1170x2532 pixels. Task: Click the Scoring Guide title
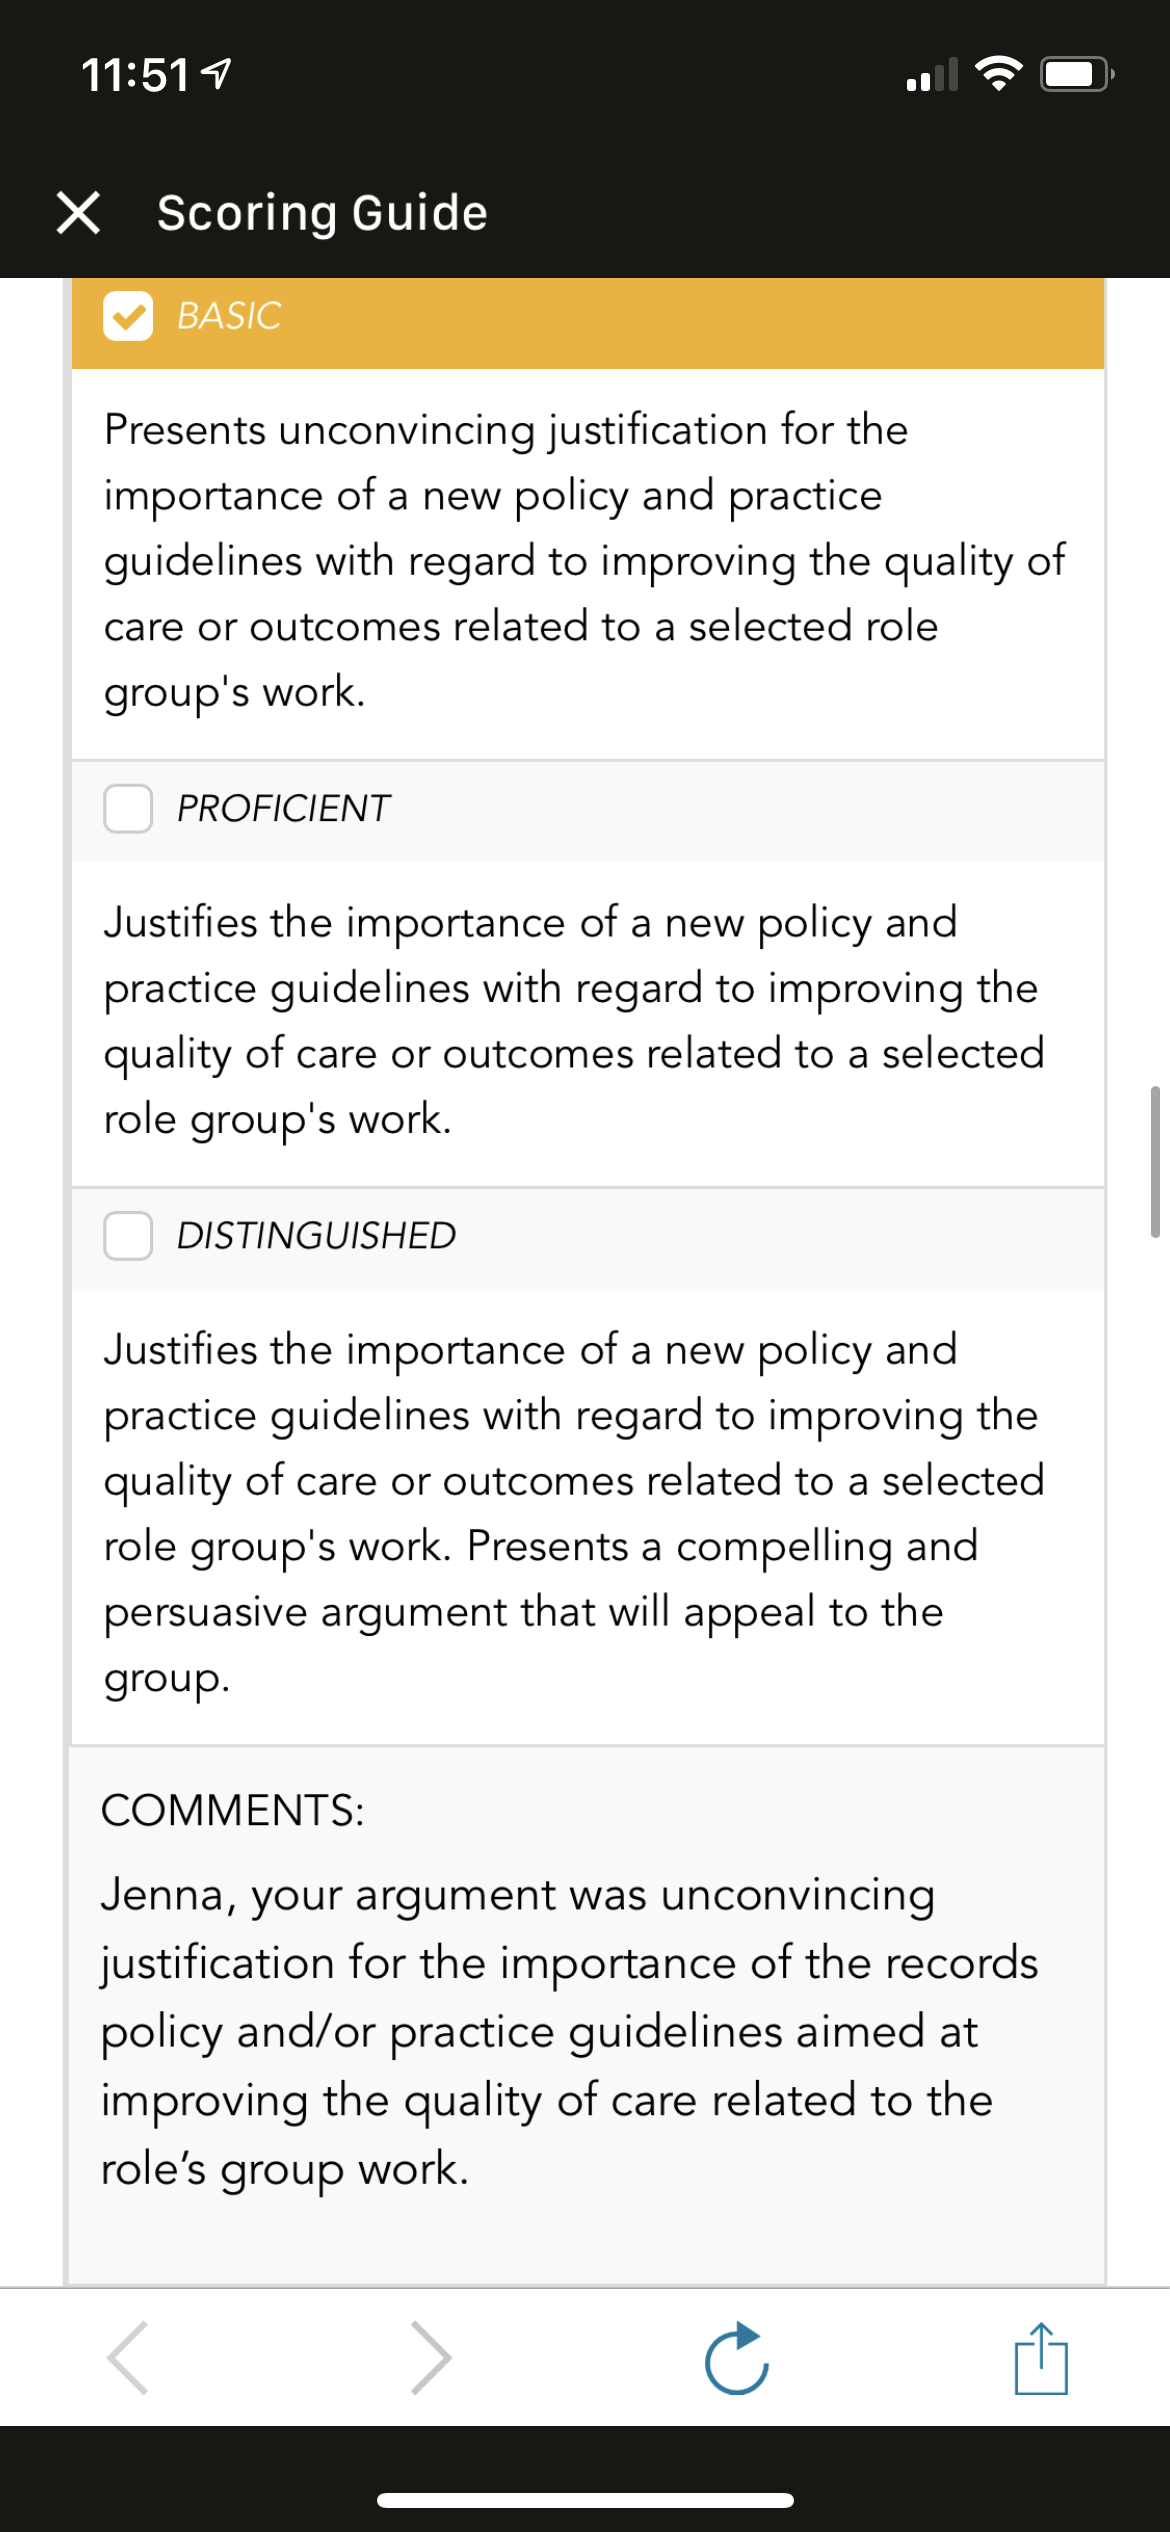pyautogui.click(x=322, y=213)
